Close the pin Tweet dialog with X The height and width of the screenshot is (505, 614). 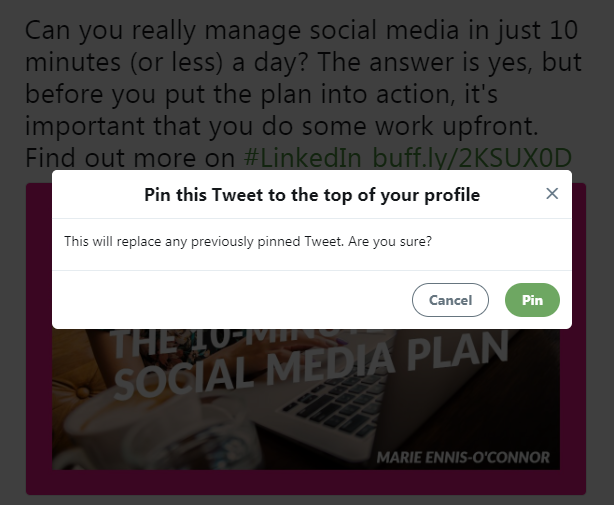coord(552,194)
